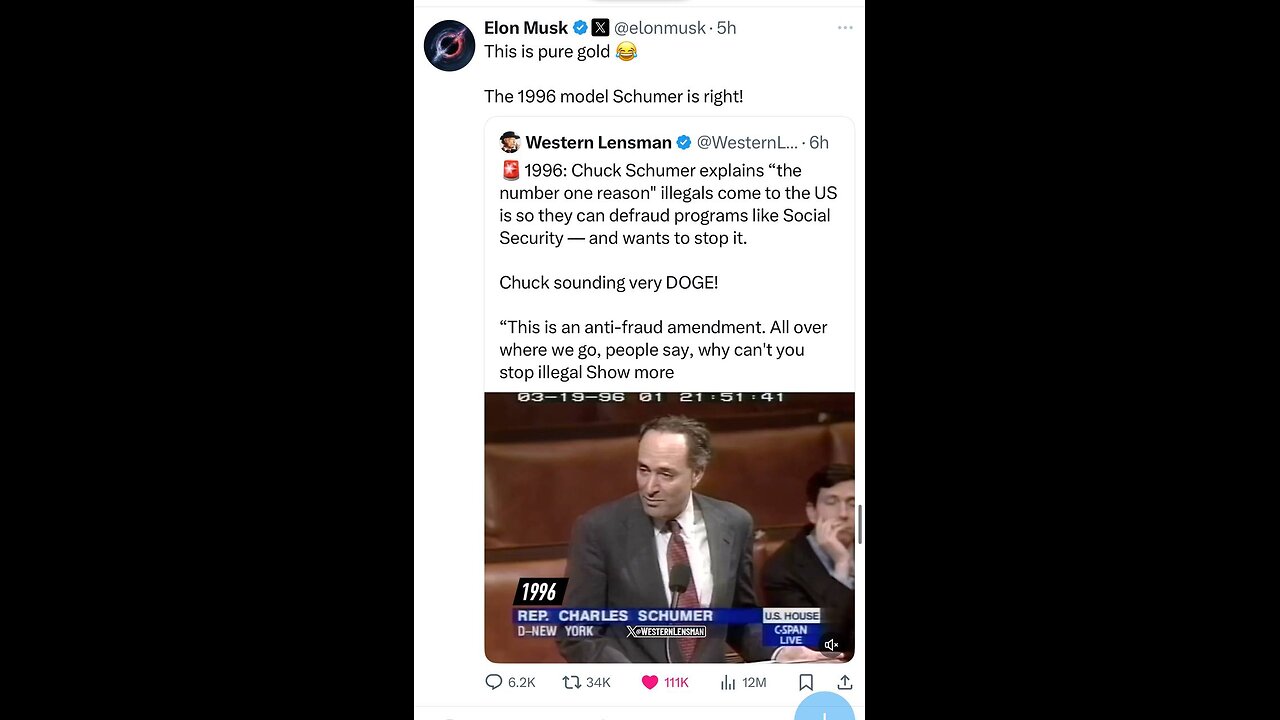This screenshot has height=720, width=1280.
Task: Open the Western Lensman avatar icon
Action: coord(510,142)
